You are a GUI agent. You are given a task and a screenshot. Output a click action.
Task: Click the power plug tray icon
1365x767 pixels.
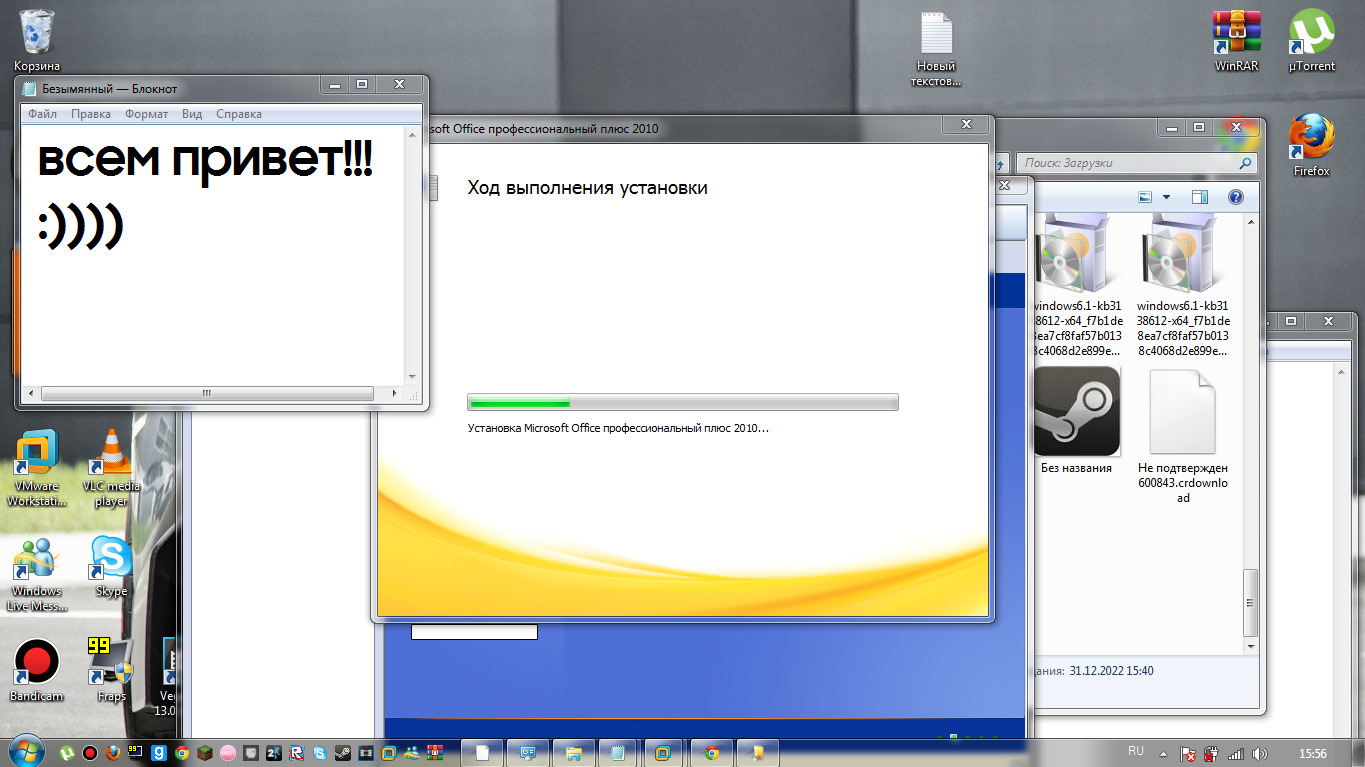click(x=1213, y=753)
